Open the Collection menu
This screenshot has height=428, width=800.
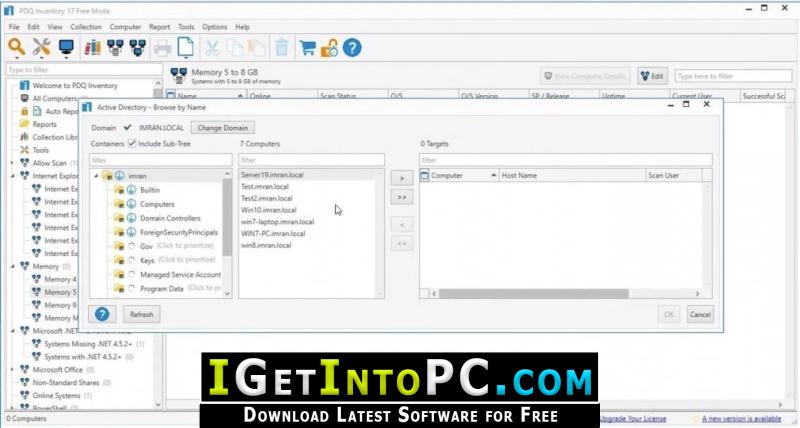tap(86, 27)
